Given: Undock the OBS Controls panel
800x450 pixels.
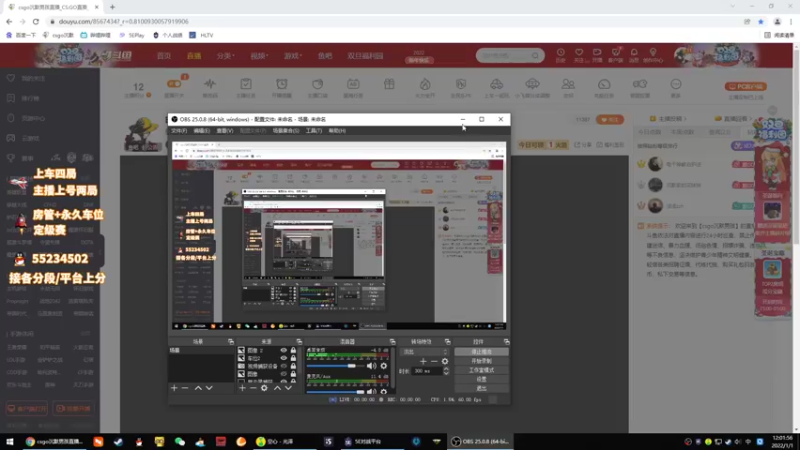Looking at the screenshot, I should tap(506, 341).
